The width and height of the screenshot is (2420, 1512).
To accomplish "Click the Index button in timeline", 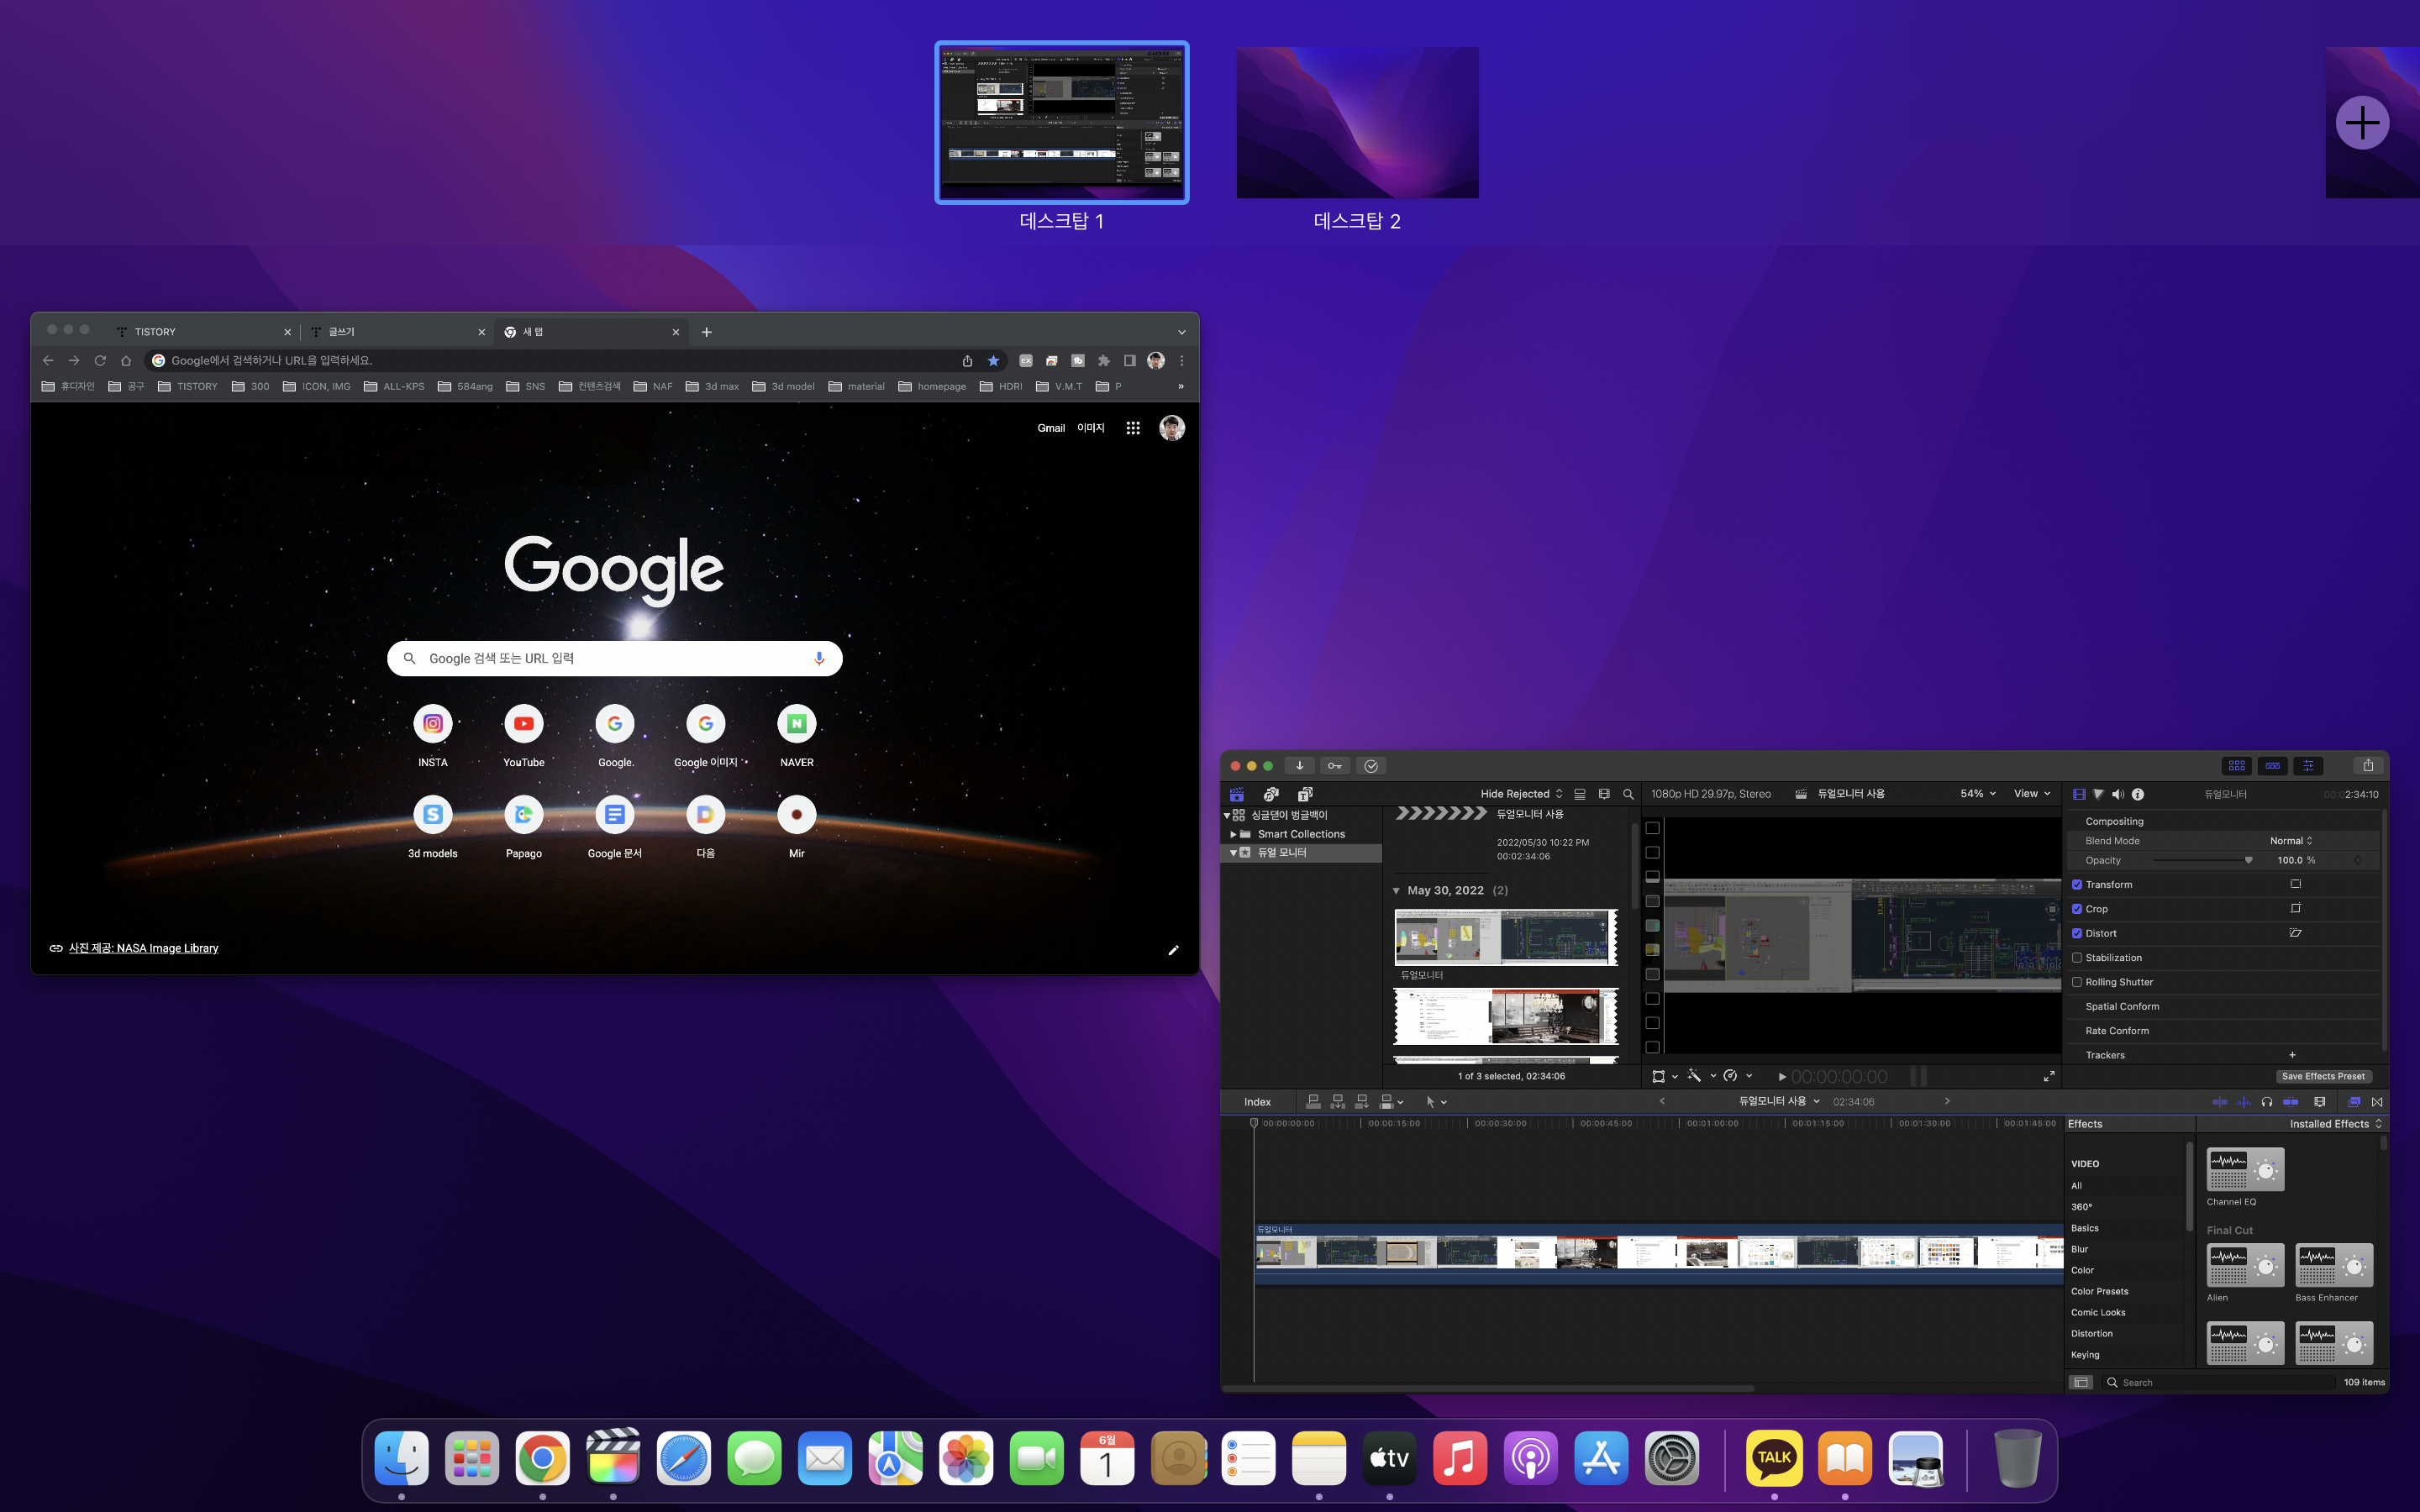I will pos(1257,1102).
